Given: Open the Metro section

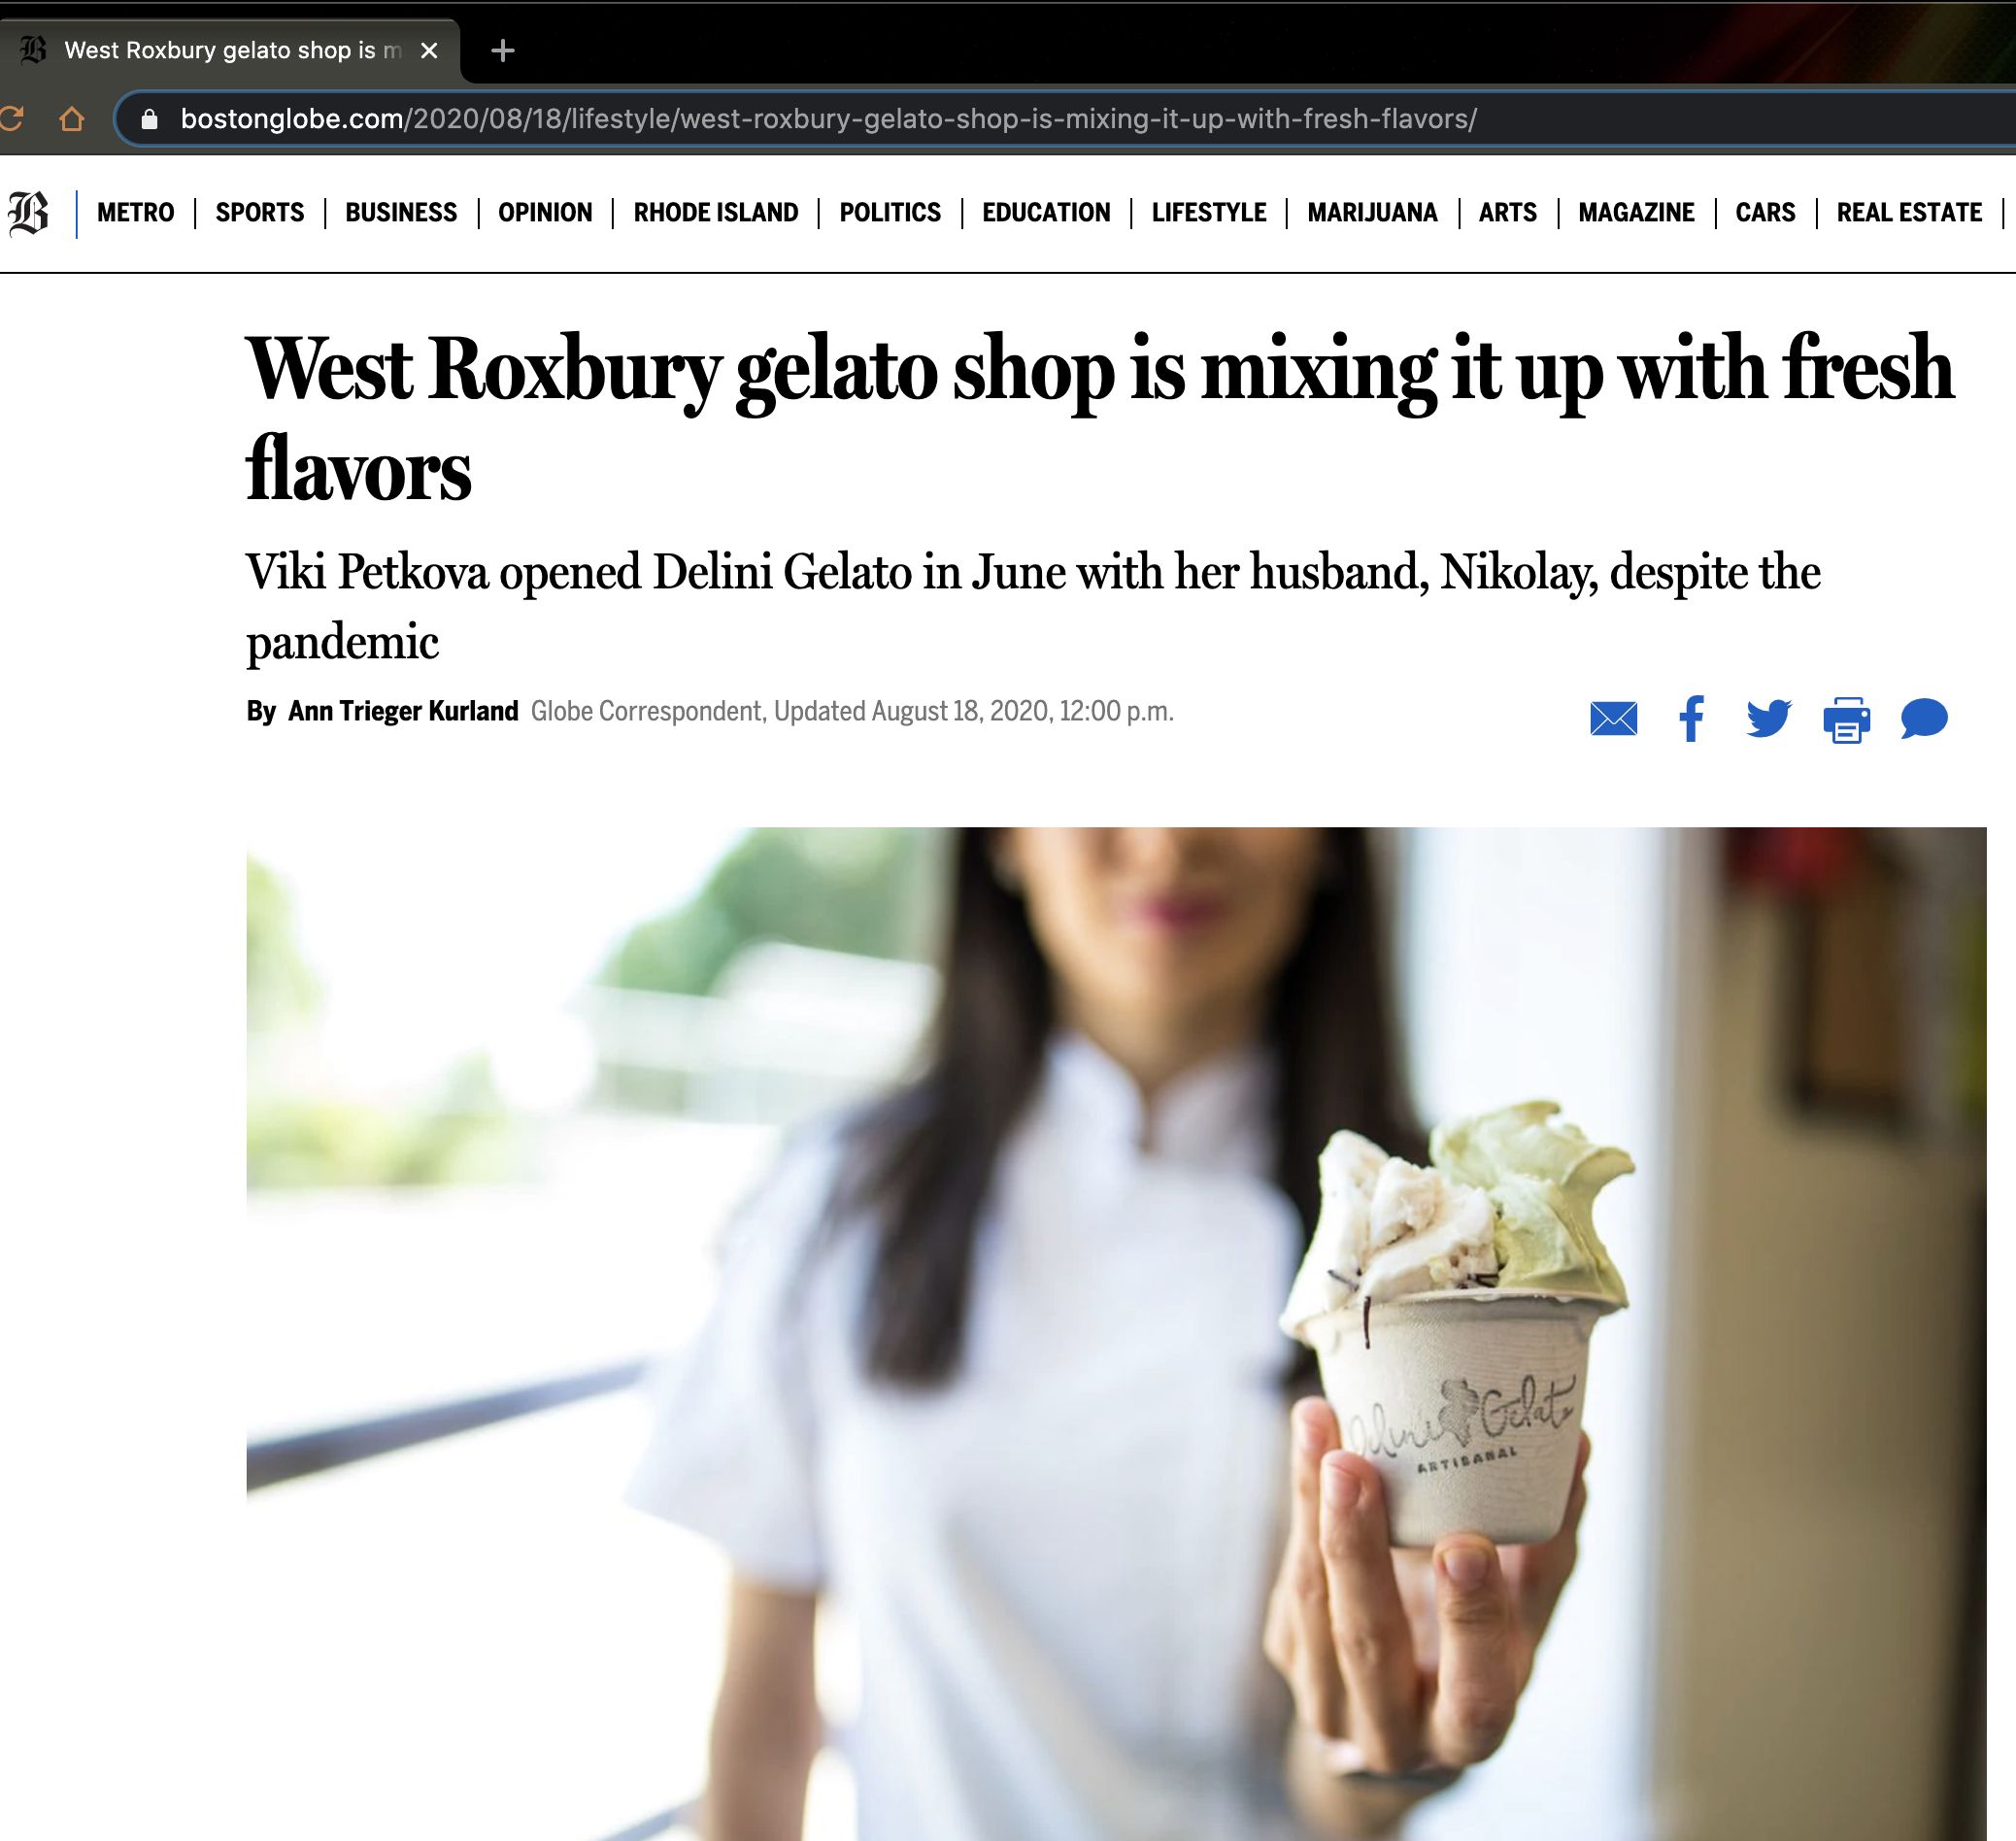Looking at the screenshot, I should click(136, 213).
